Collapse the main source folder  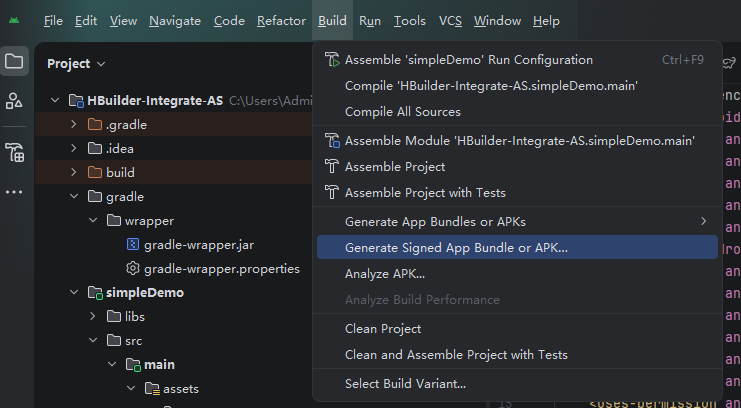coord(112,364)
